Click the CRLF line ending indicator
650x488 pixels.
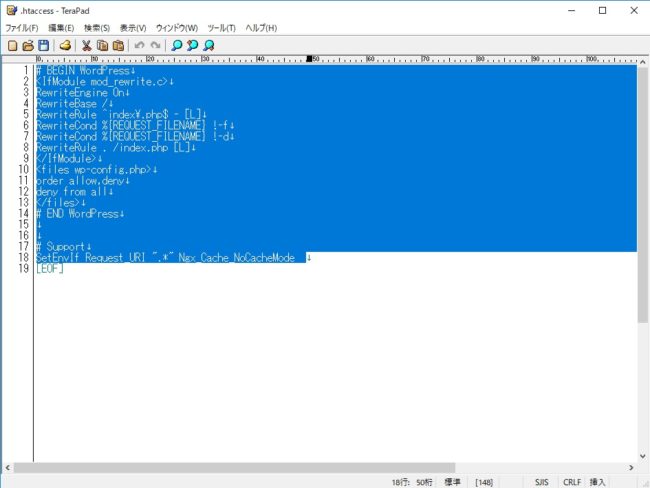click(572, 482)
